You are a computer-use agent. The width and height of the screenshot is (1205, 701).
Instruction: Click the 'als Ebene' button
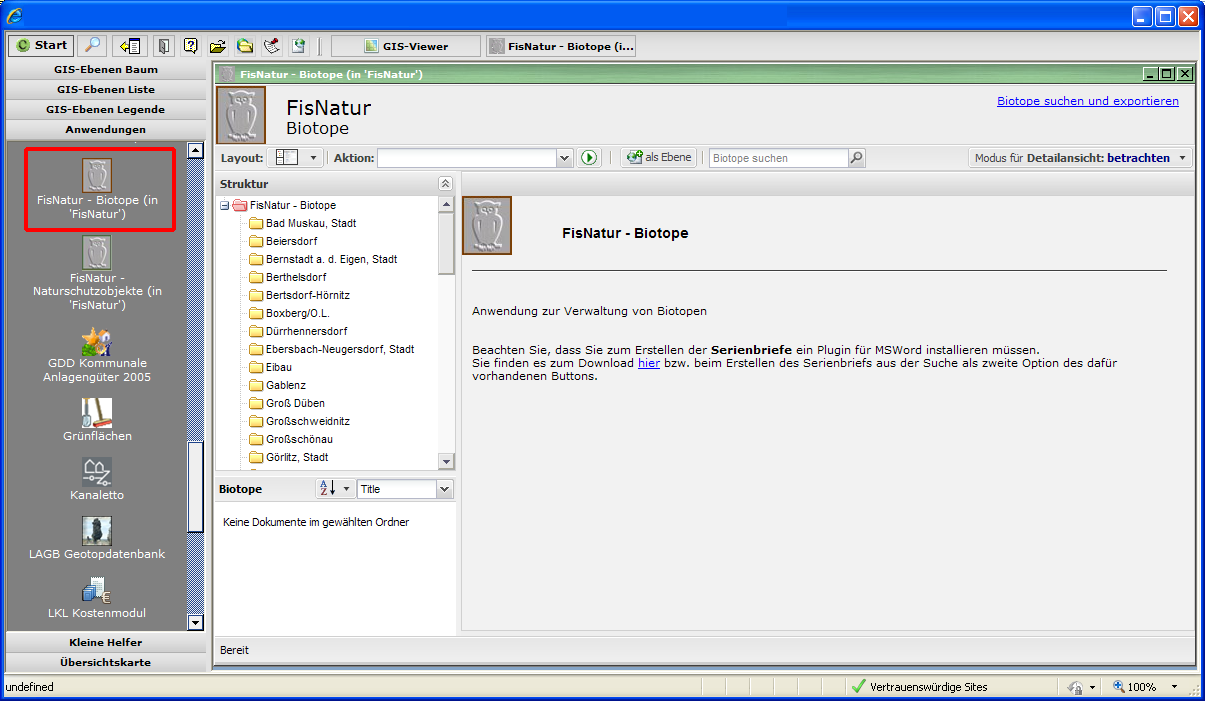click(659, 158)
